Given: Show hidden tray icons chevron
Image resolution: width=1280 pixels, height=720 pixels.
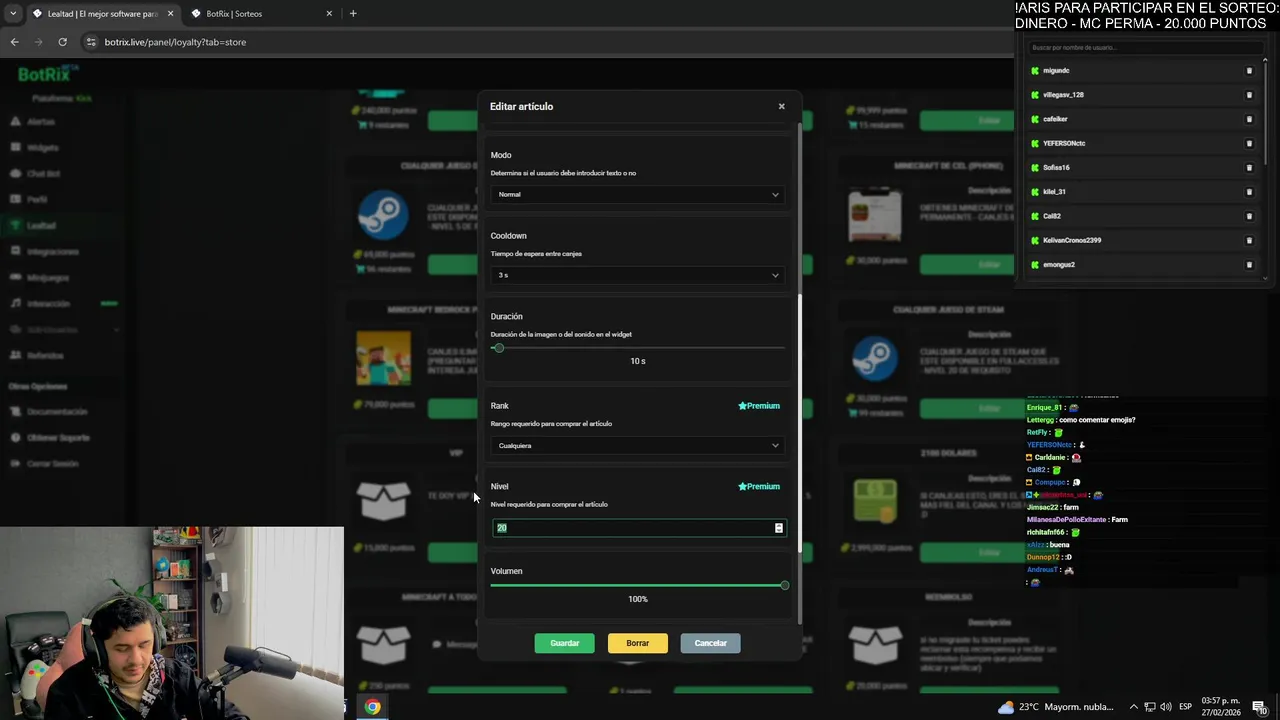Looking at the screenshot, I should (1133, 707).
